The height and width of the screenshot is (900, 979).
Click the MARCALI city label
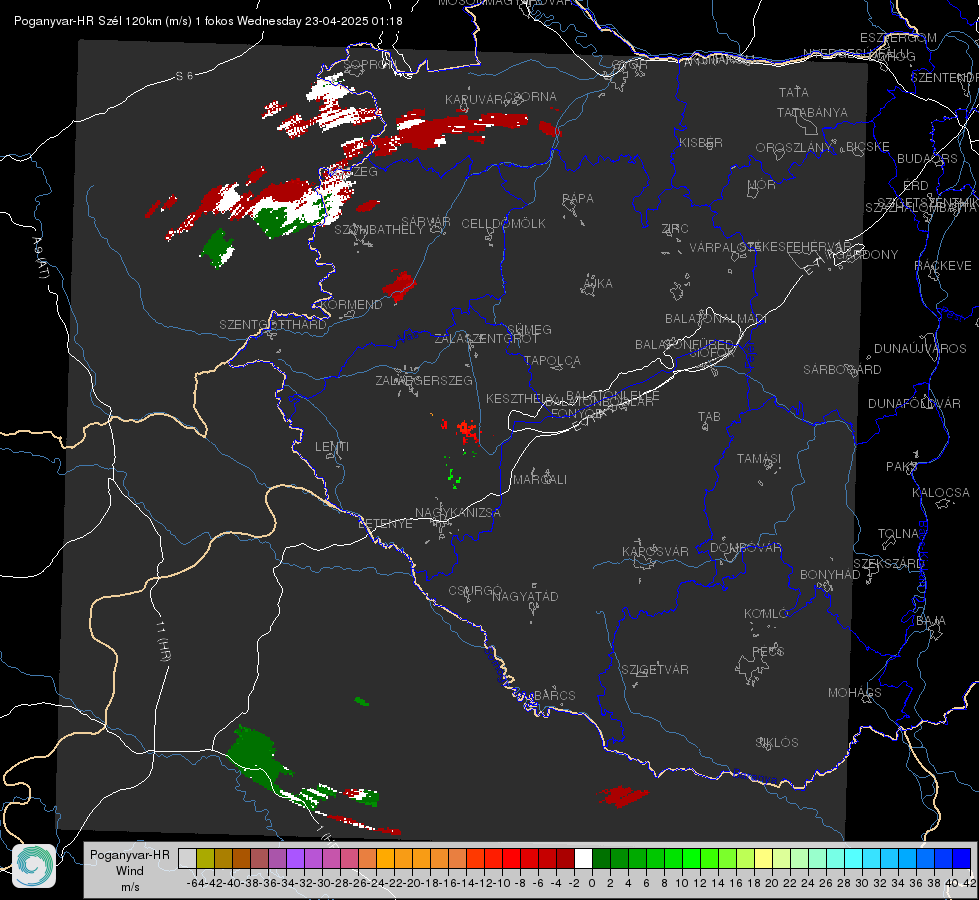(x=540, y=480)
